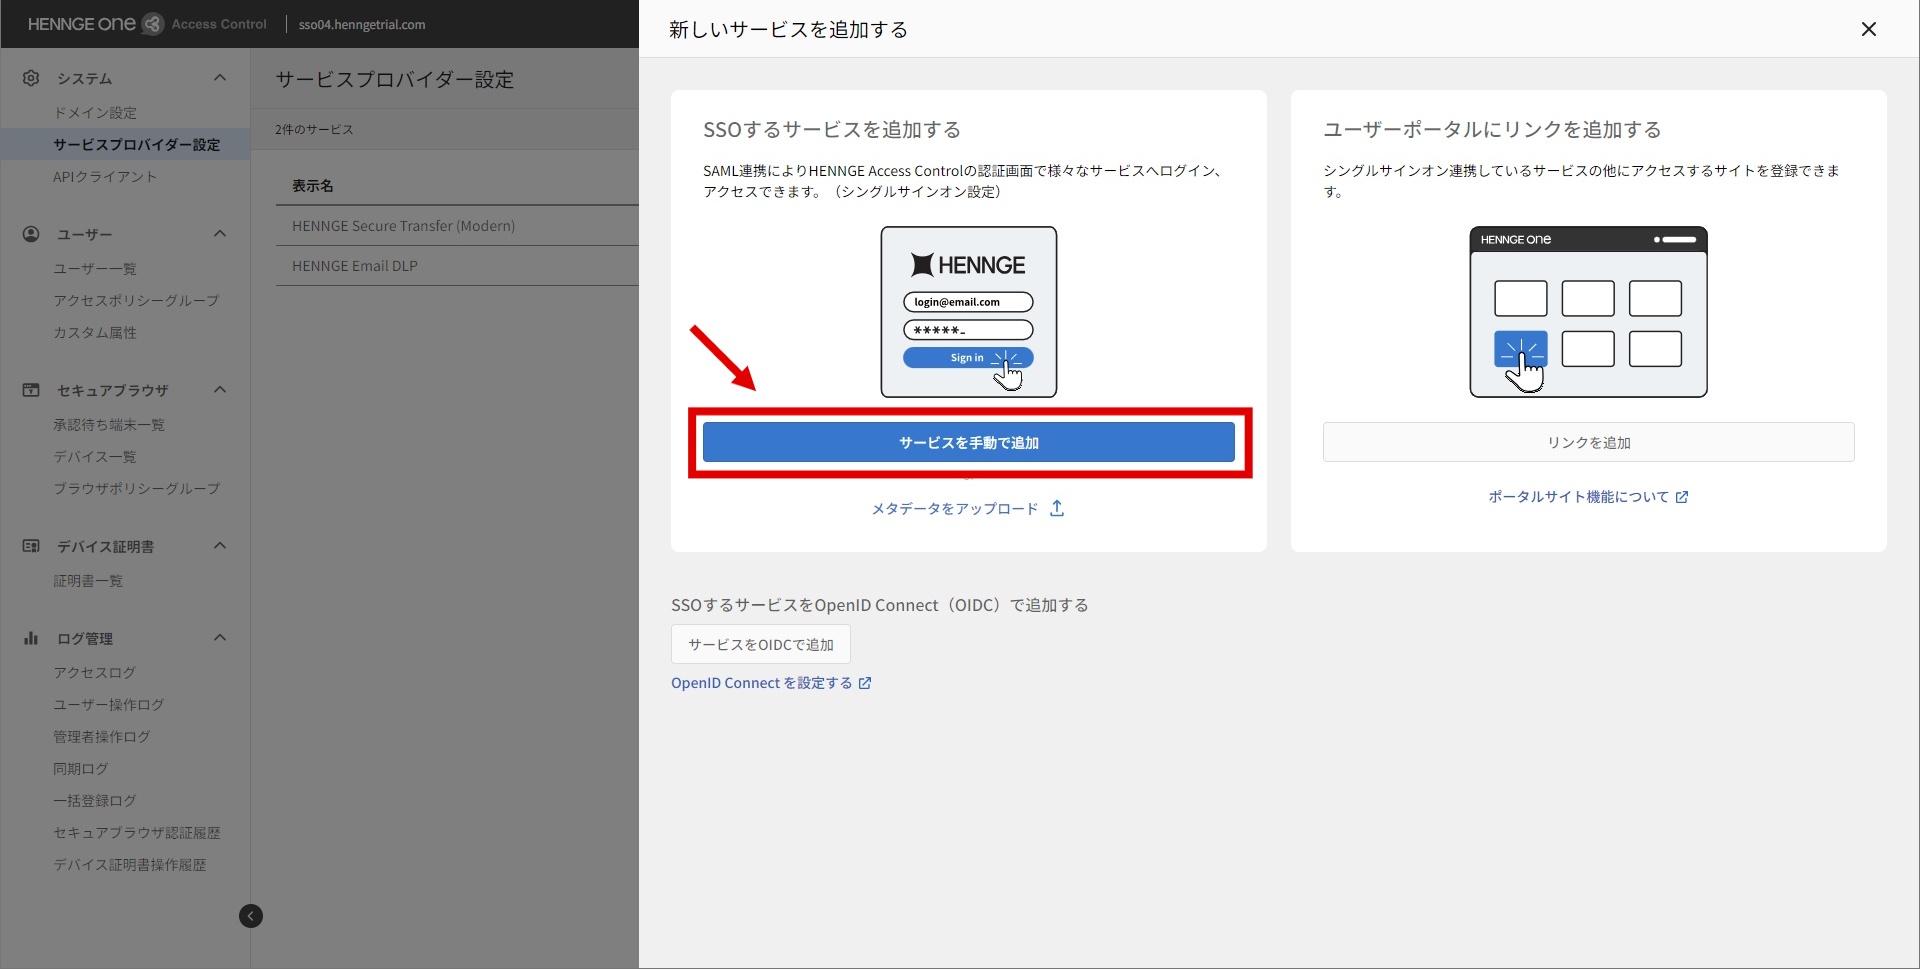Screen dimensions: 1920x969
Task: Collapse the ログ管理 section chevron
Action: (x=220, y=638)
